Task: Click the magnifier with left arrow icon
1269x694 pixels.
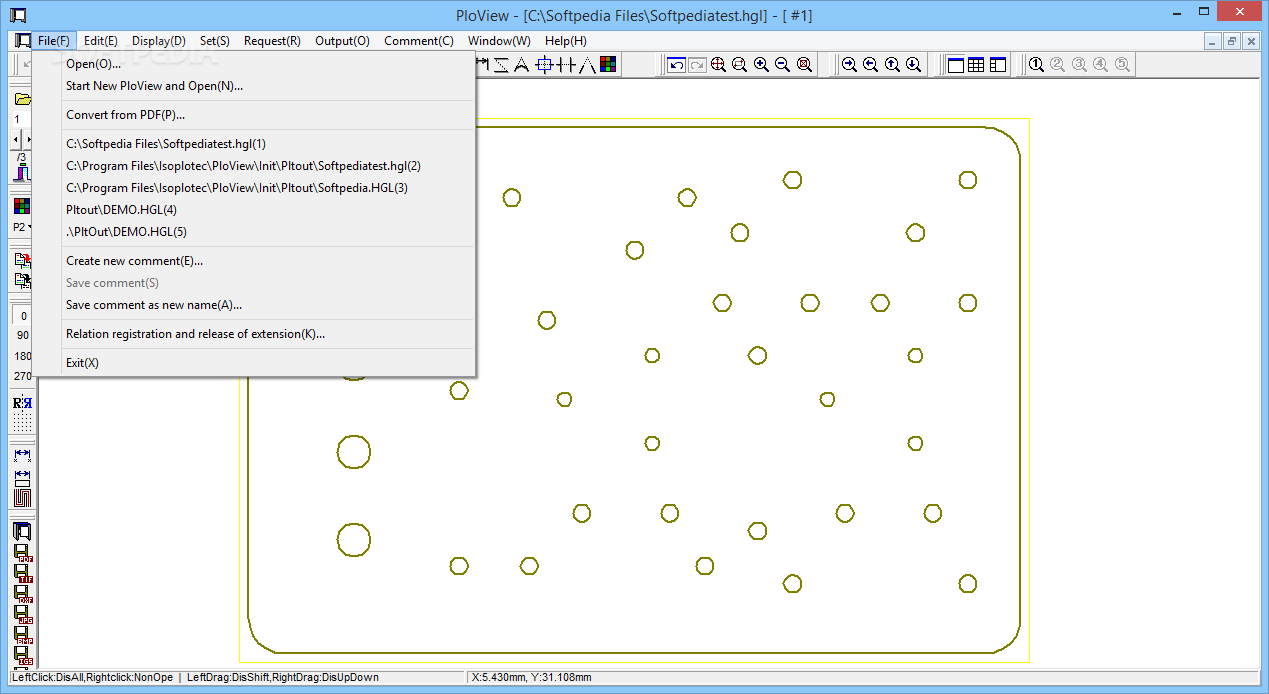Action: (870, 65)
